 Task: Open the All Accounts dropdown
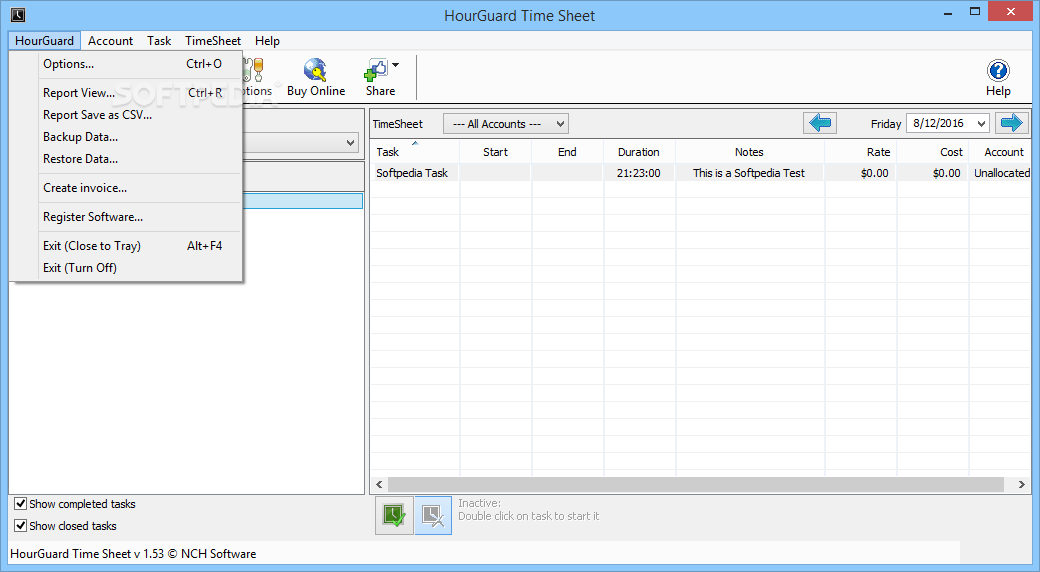[x=506, y=124]
